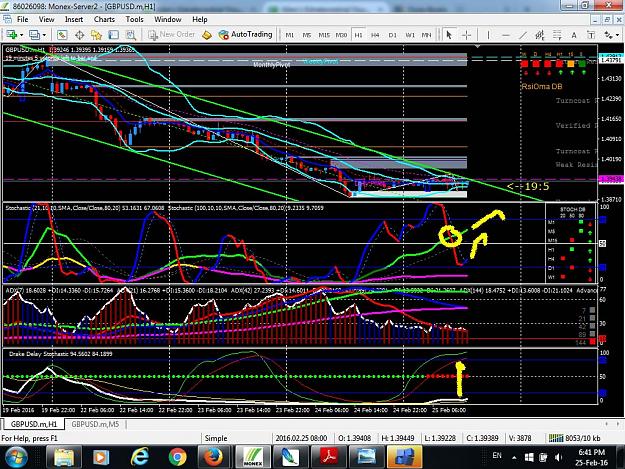Open the Windows Start button

tap(16, 457)
